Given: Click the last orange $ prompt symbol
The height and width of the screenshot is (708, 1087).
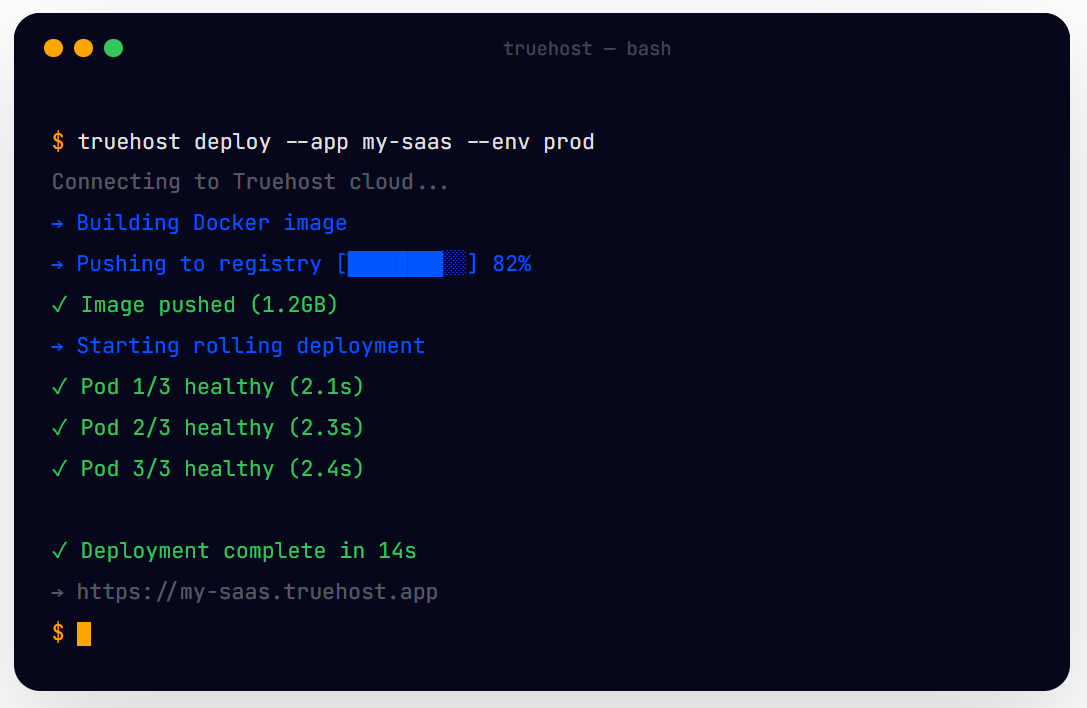Looking at the screenshot, I should pos(58,632).
